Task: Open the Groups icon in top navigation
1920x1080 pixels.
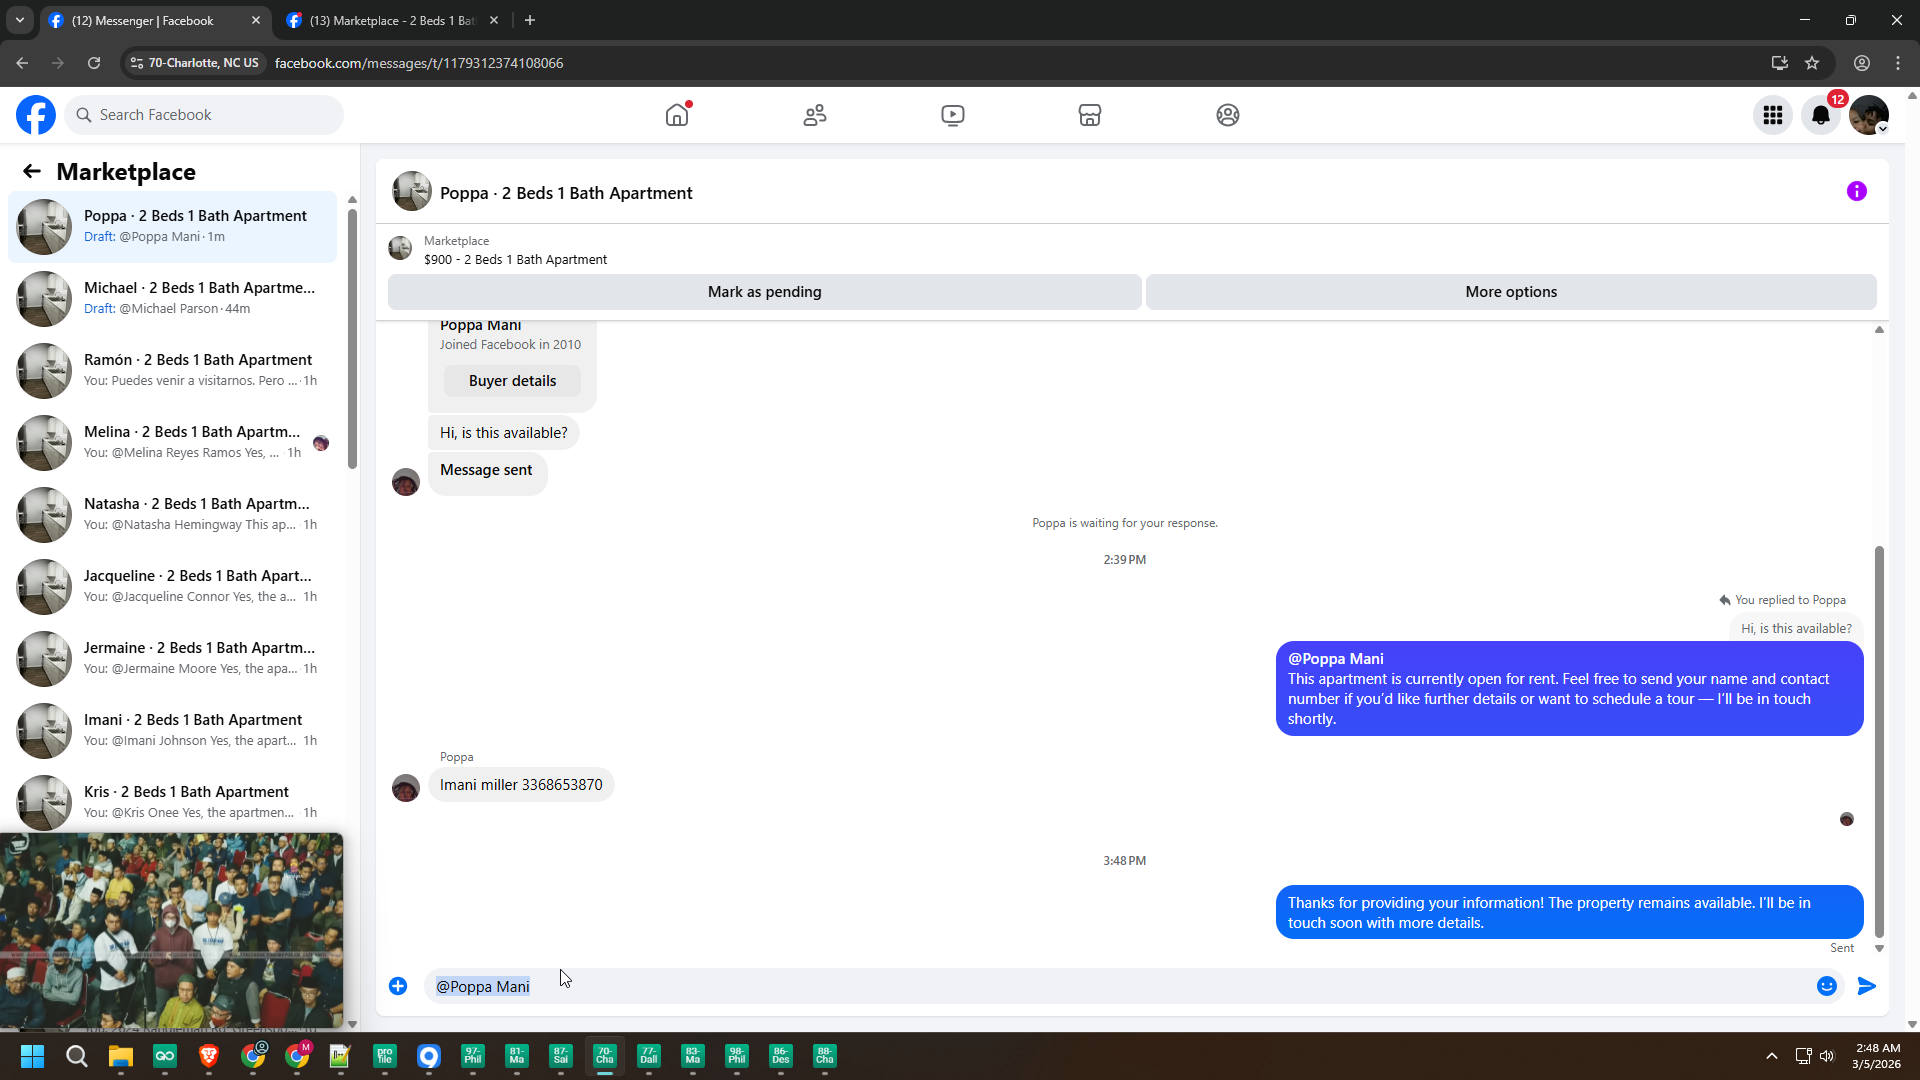Action: pyautogui.click(x=1228, y=115)
